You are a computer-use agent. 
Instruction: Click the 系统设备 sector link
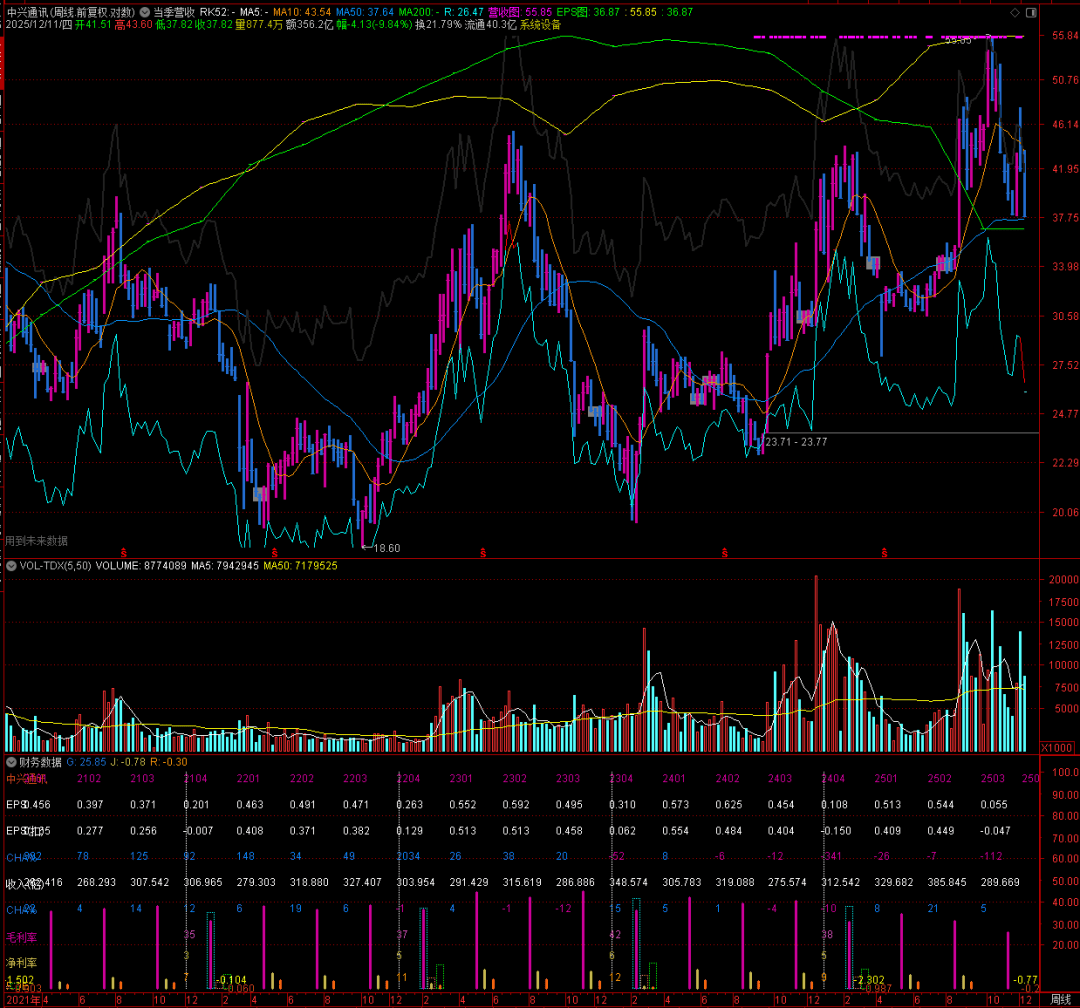[541, 25]
